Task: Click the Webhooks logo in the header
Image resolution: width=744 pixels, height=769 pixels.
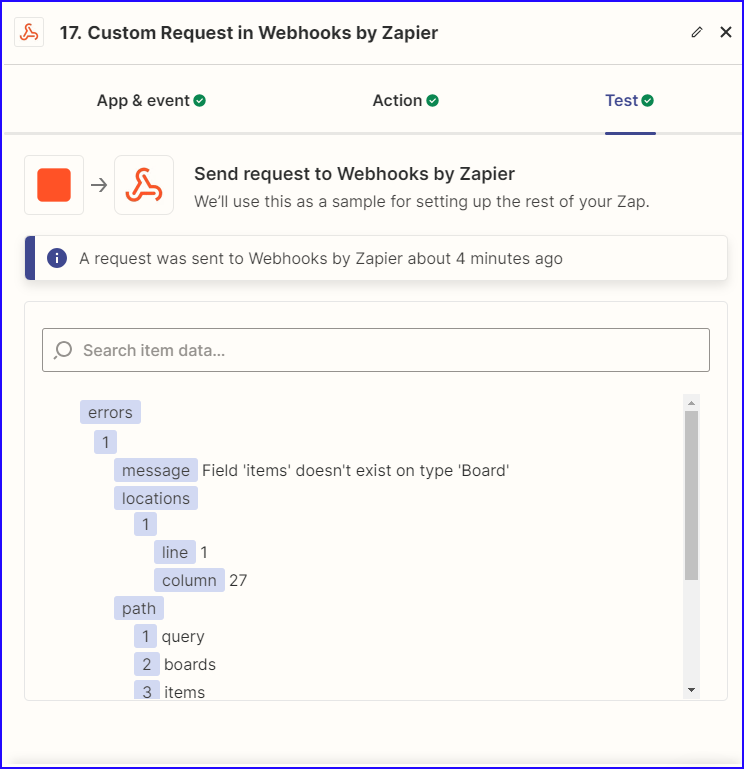Action: 29,32
